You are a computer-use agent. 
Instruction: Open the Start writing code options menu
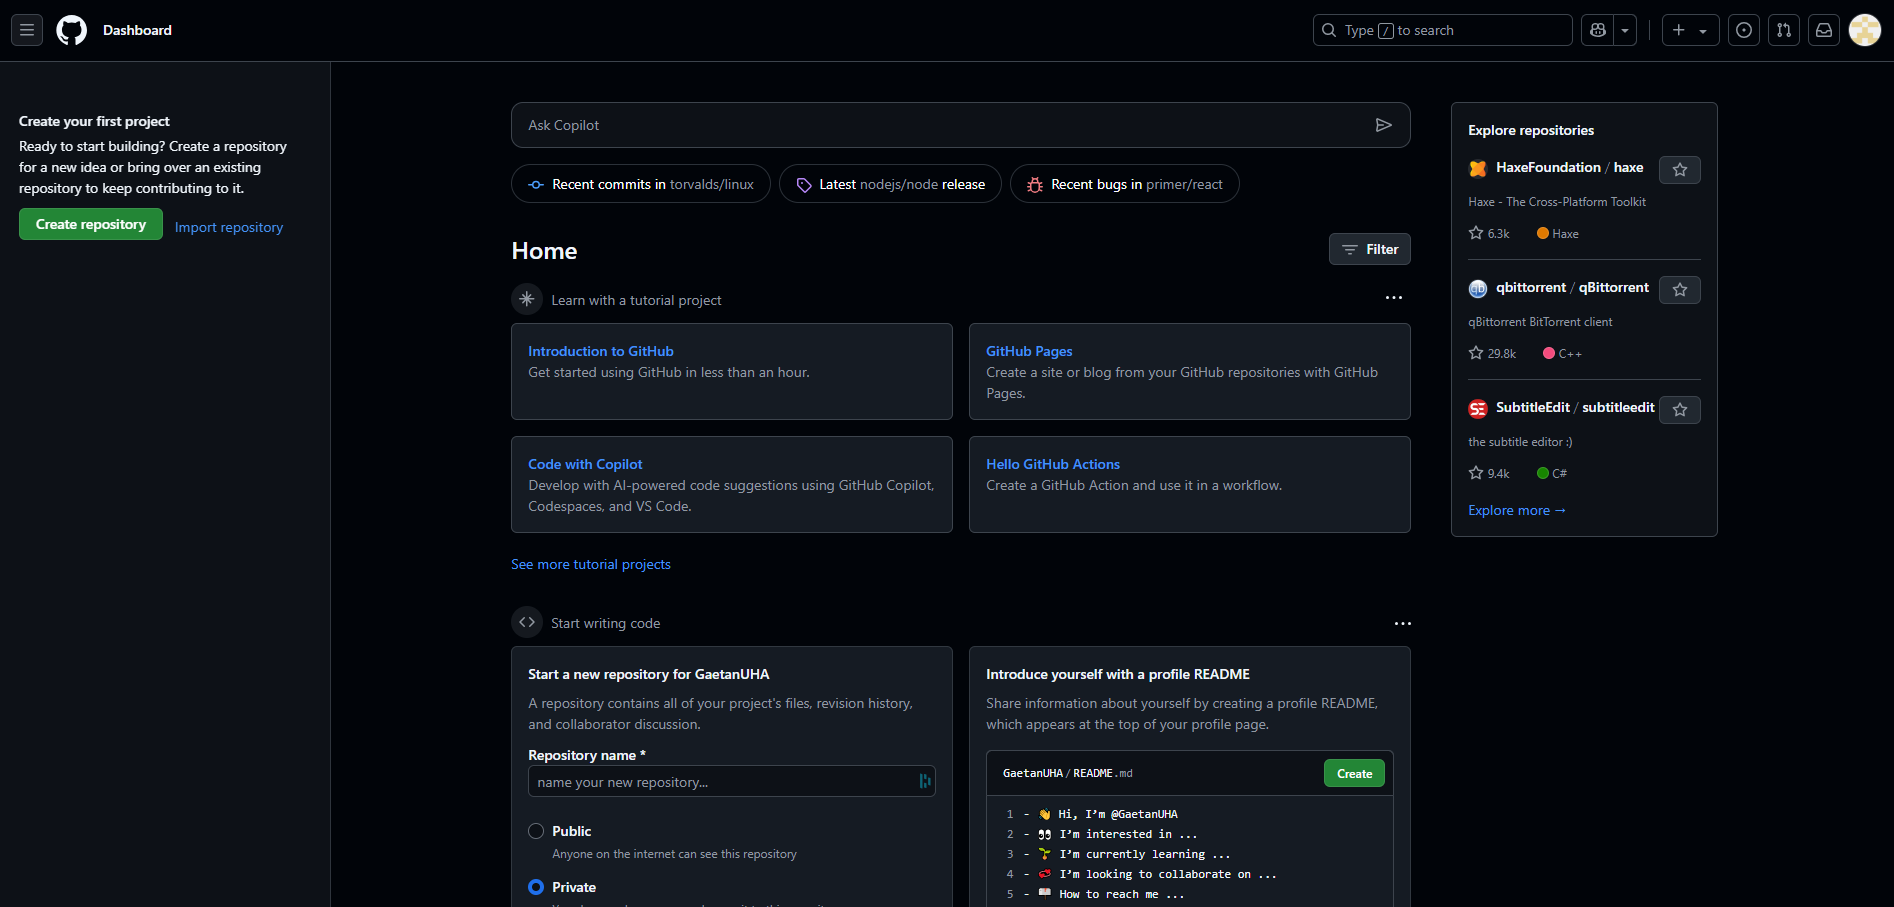coord(1402,623)
